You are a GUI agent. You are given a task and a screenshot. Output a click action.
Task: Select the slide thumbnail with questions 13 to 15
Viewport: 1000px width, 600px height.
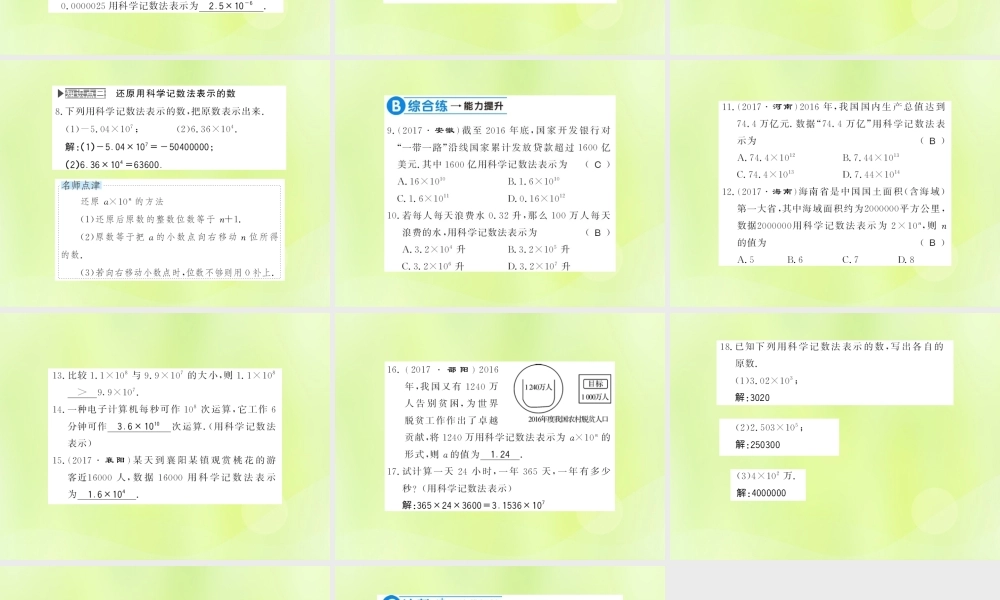click(165, 436)
